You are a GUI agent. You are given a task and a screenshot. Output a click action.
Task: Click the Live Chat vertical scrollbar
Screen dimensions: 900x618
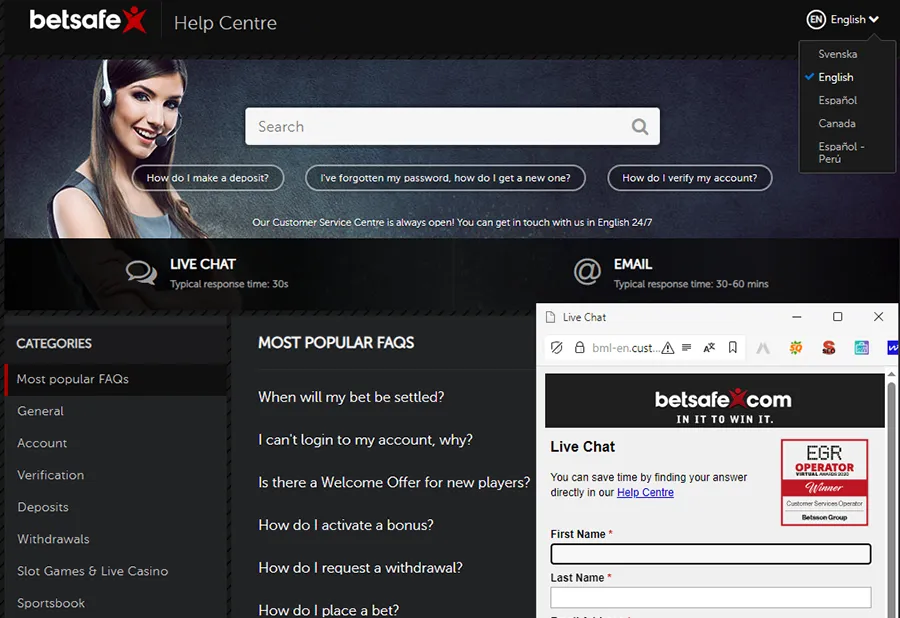(x=891, y=493)
